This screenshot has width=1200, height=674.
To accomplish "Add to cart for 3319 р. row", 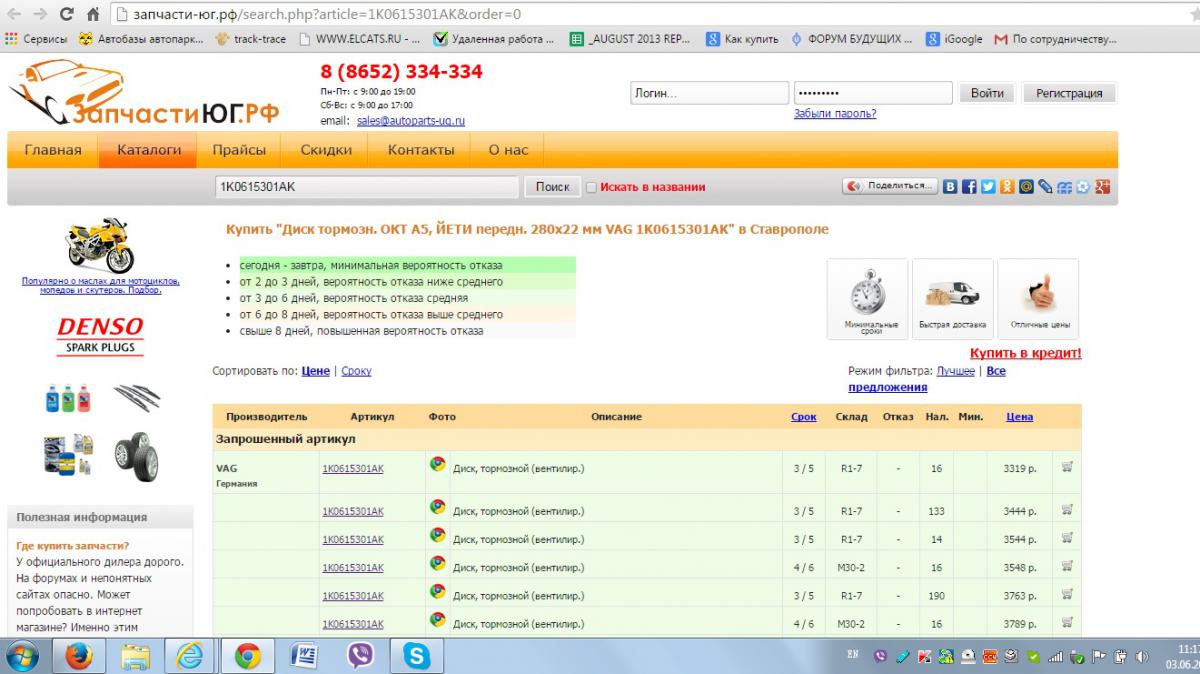I will tap(1067, 466).
